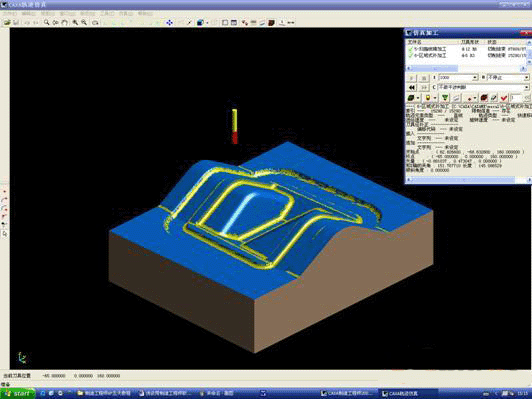The width and height of the screenshot is (532, 399).
Task: Click the blue four-arrow move icon
Action: tap(169, 22)
